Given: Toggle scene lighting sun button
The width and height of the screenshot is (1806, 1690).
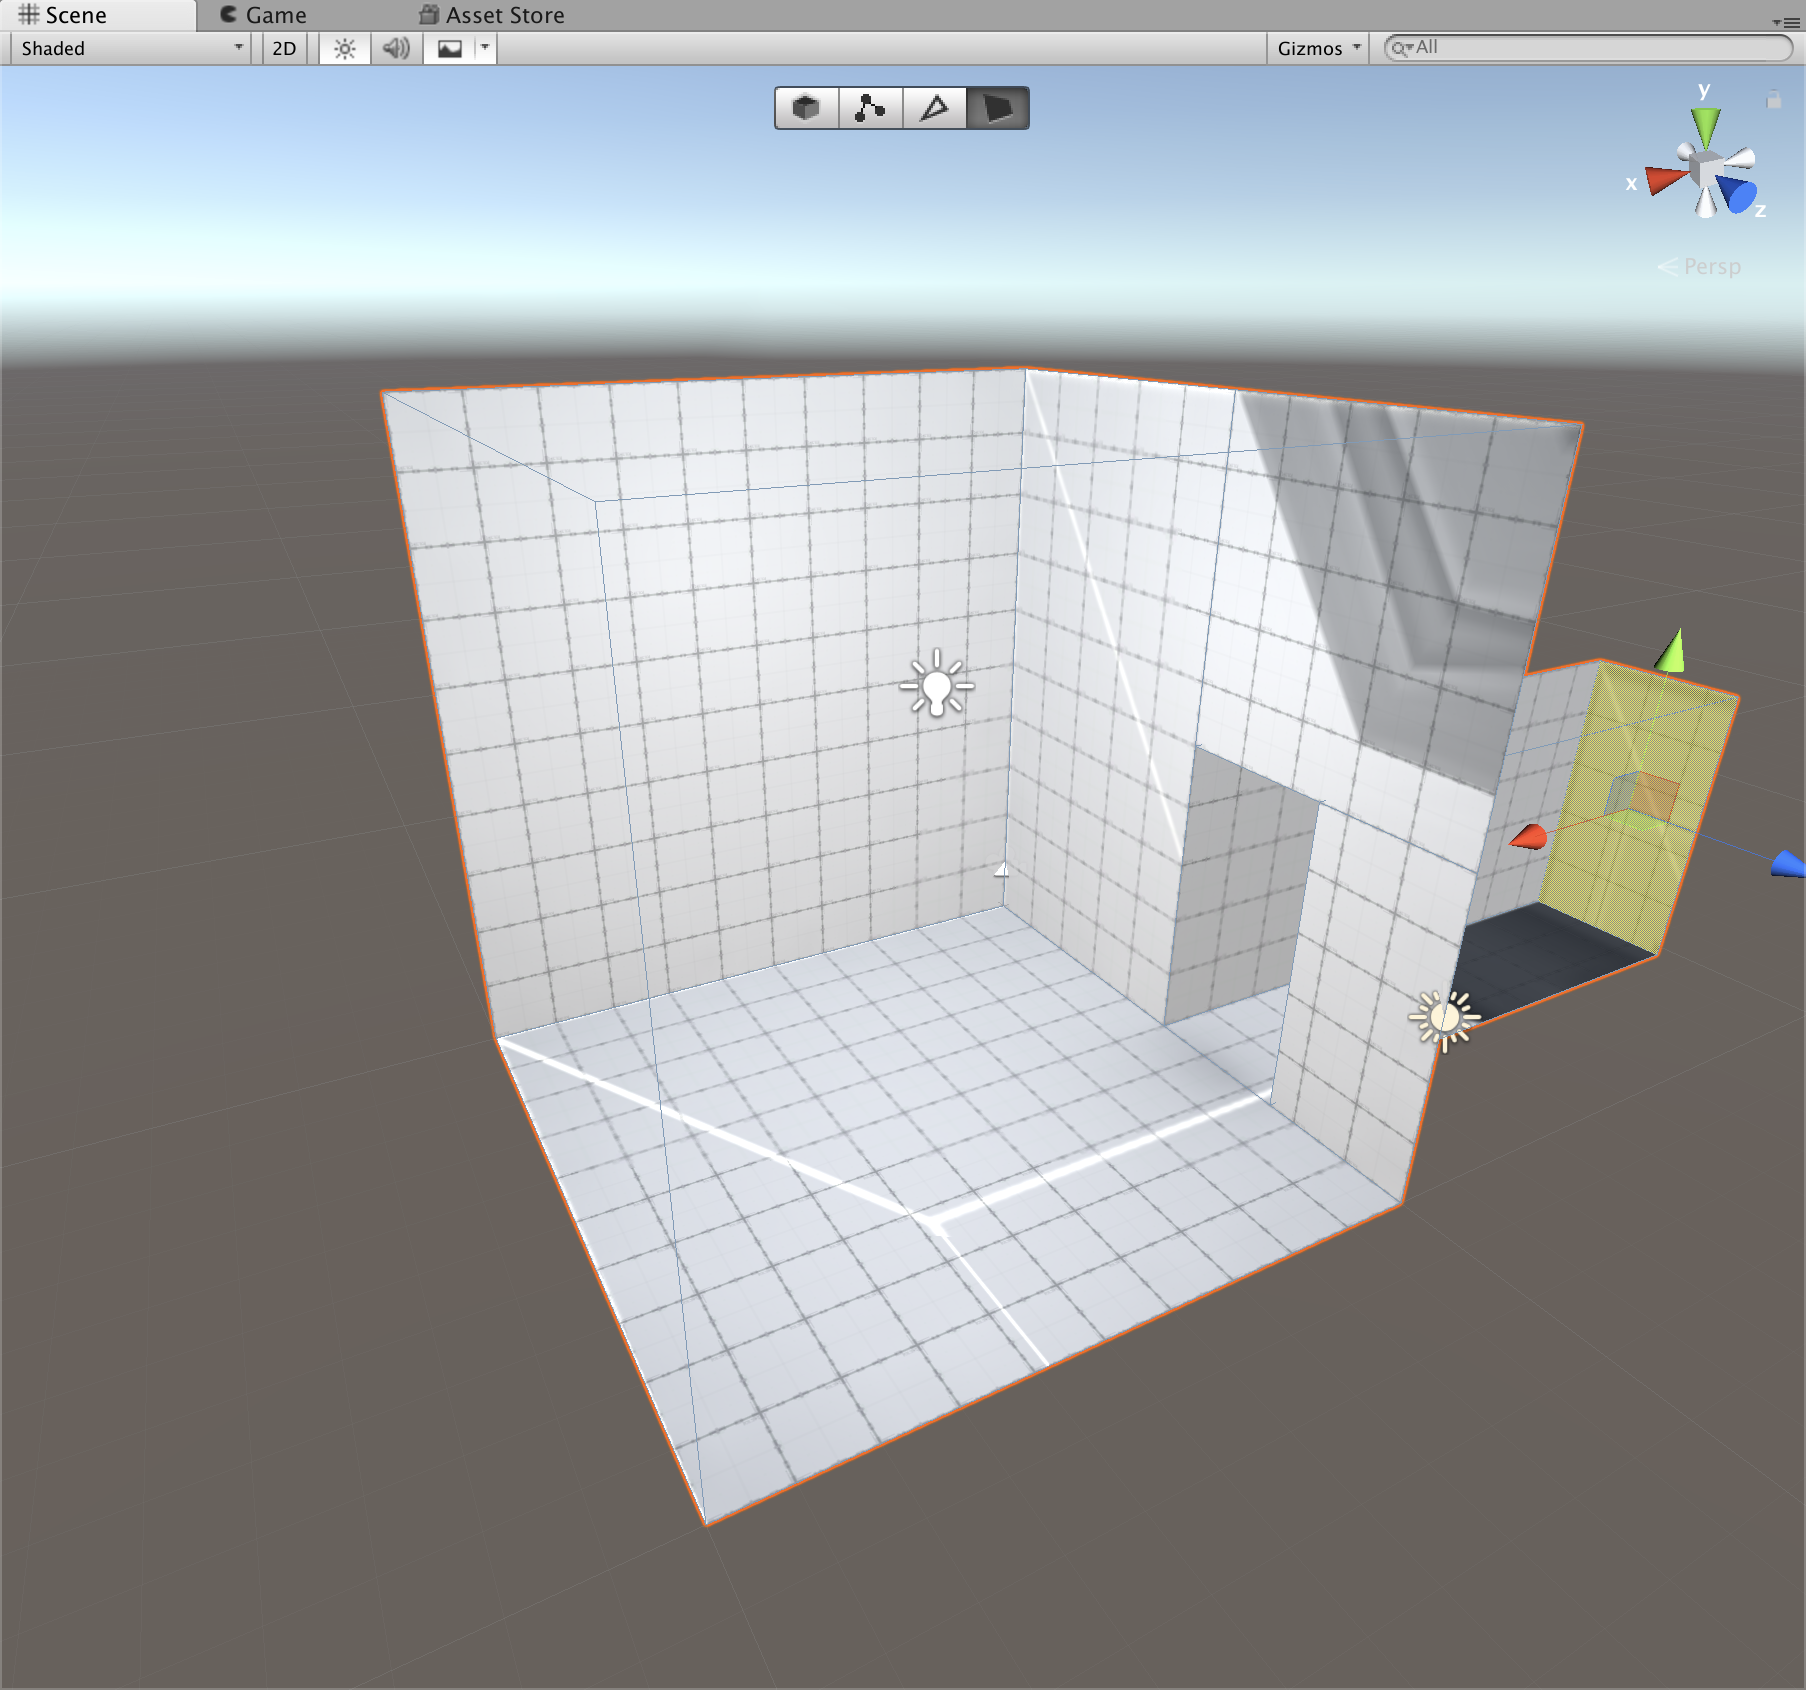Looking at the screenshot, I should 345,49.
